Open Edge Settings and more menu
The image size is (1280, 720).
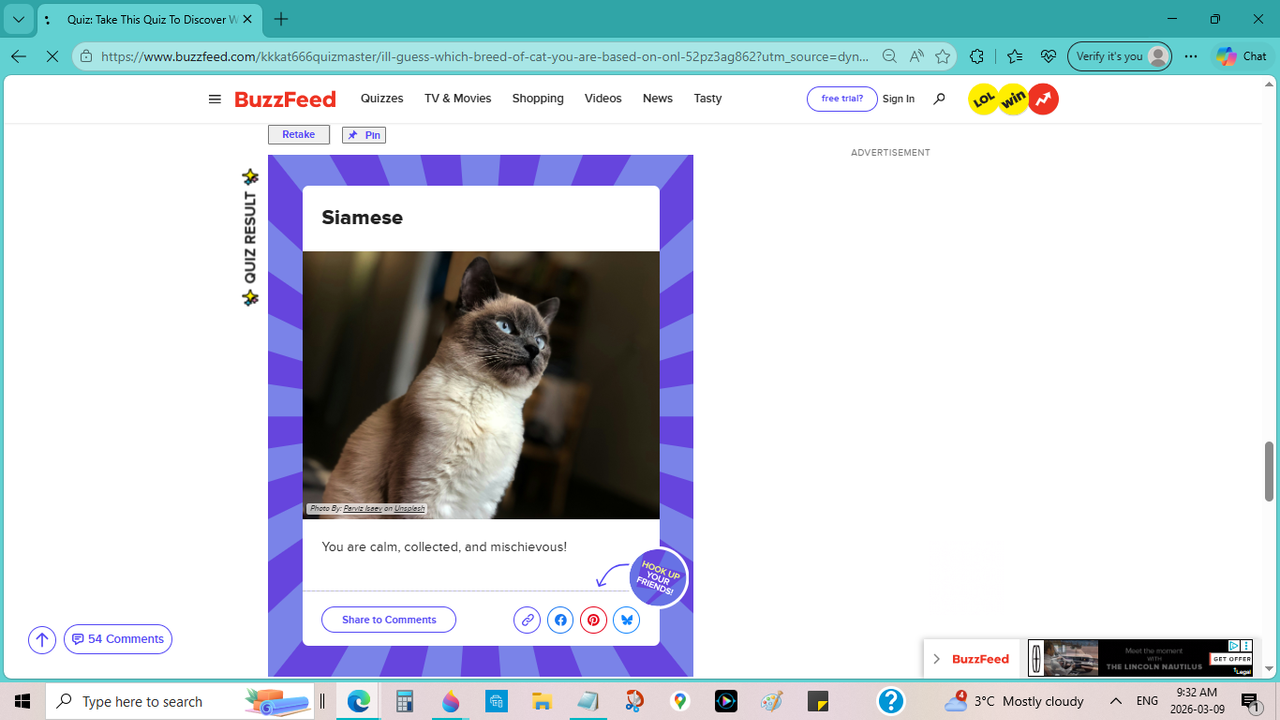1190,57
